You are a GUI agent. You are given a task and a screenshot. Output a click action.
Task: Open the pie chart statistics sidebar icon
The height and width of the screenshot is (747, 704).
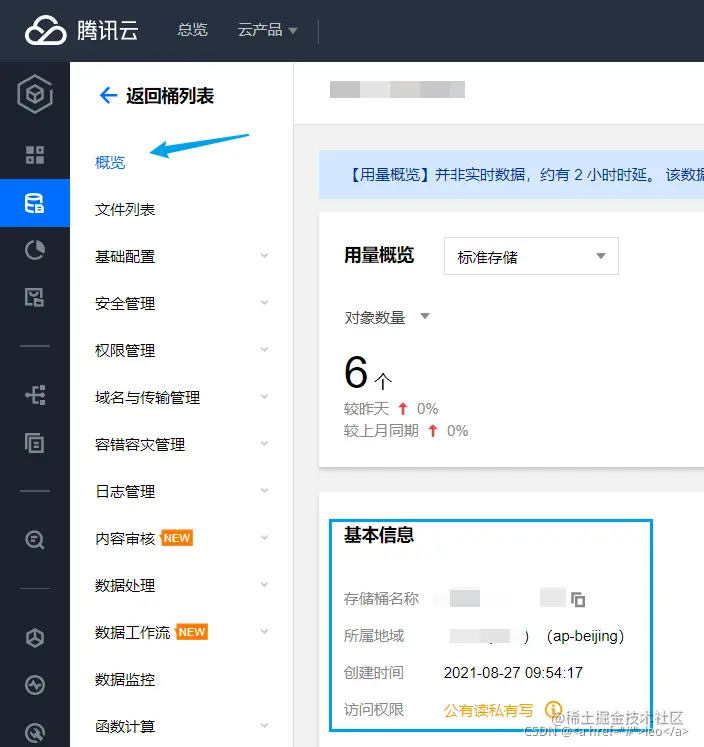click(x=35, y=250)
